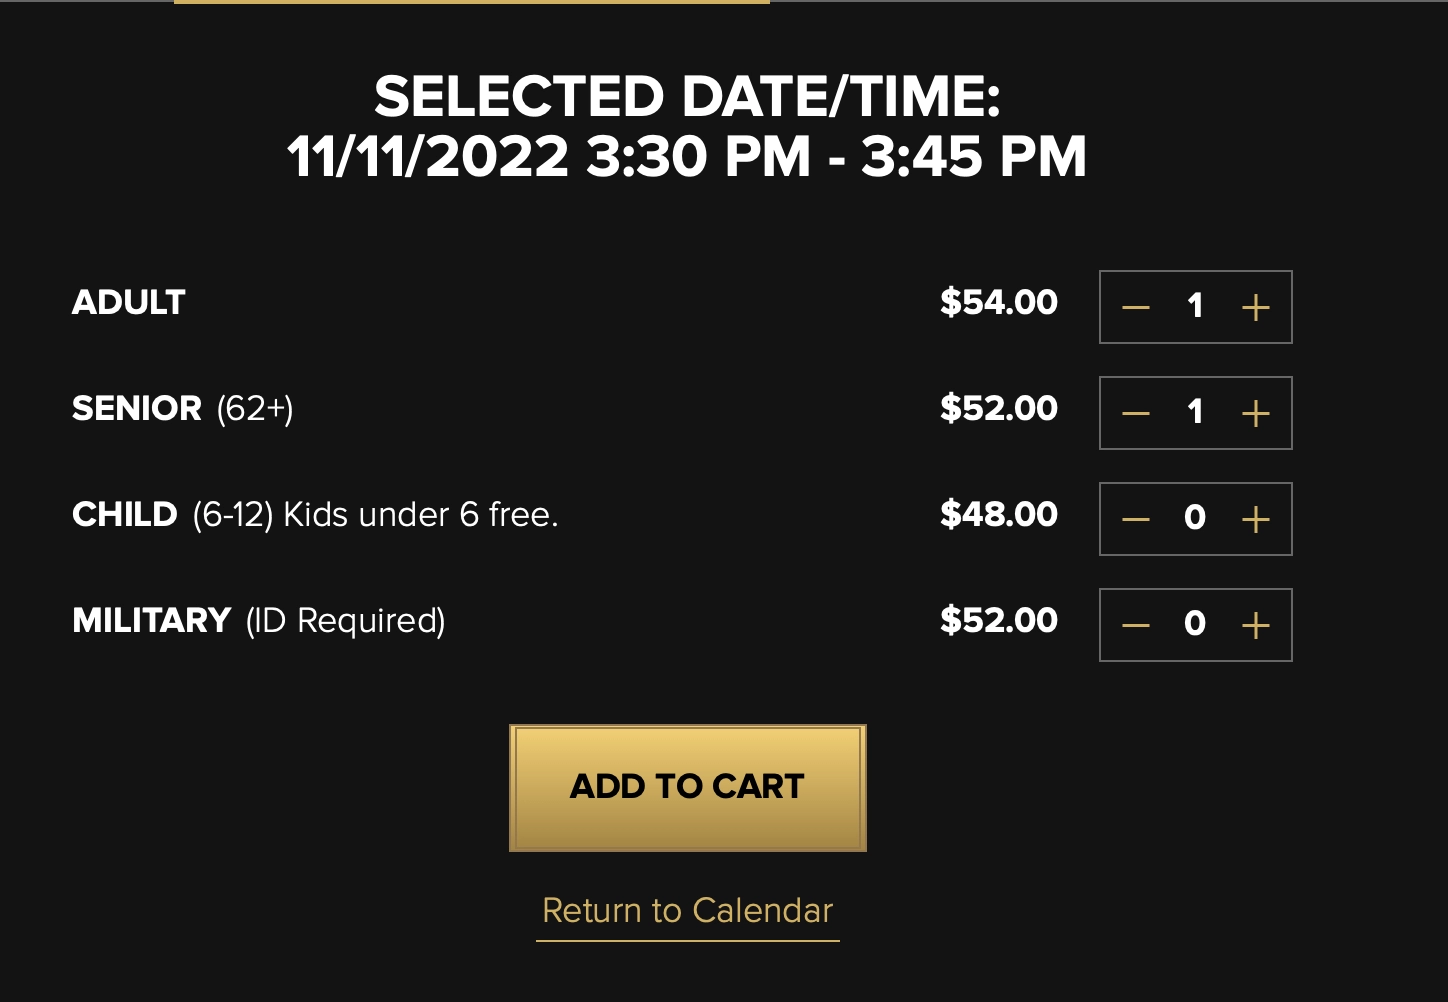Select the SENIOR (62+) ticket label
Viewport: 1448px width, 1002px height.
click(182, 409)
